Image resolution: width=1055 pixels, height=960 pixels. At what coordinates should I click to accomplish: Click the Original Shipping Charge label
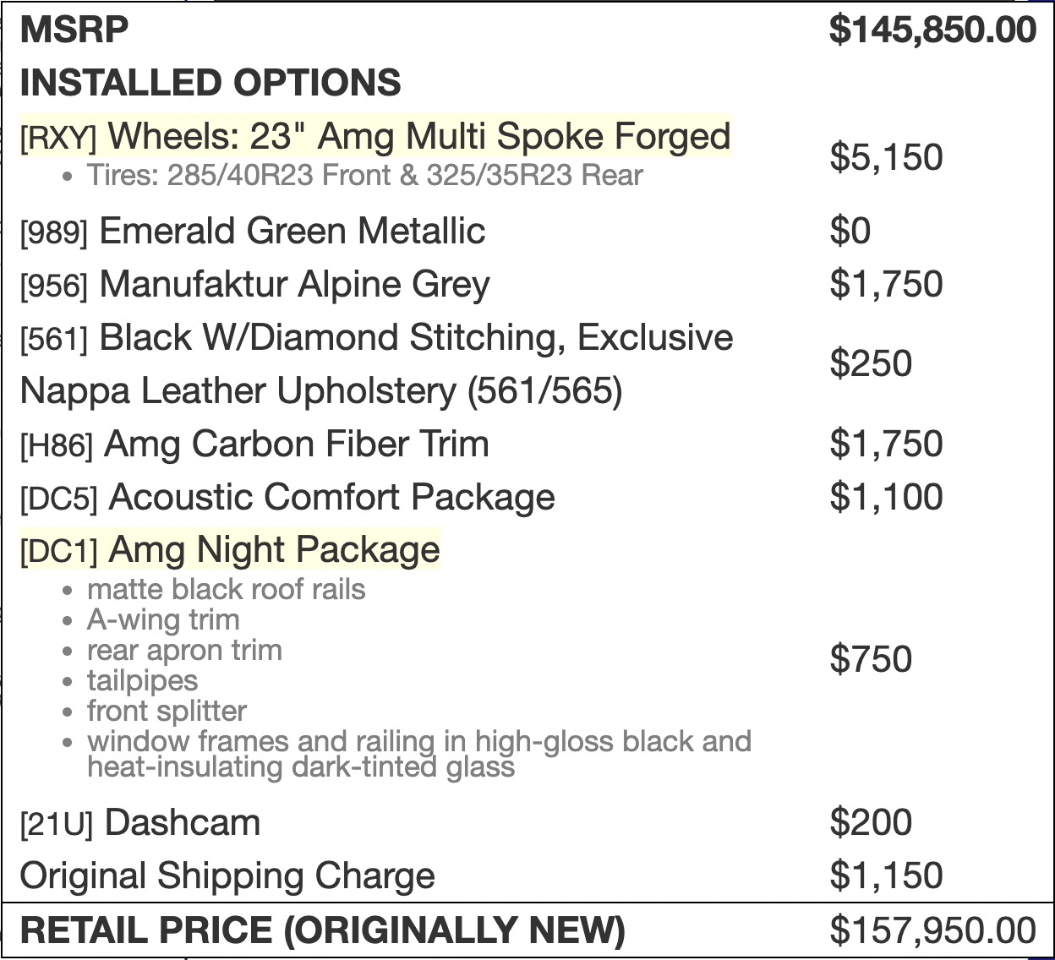(227, 876)
